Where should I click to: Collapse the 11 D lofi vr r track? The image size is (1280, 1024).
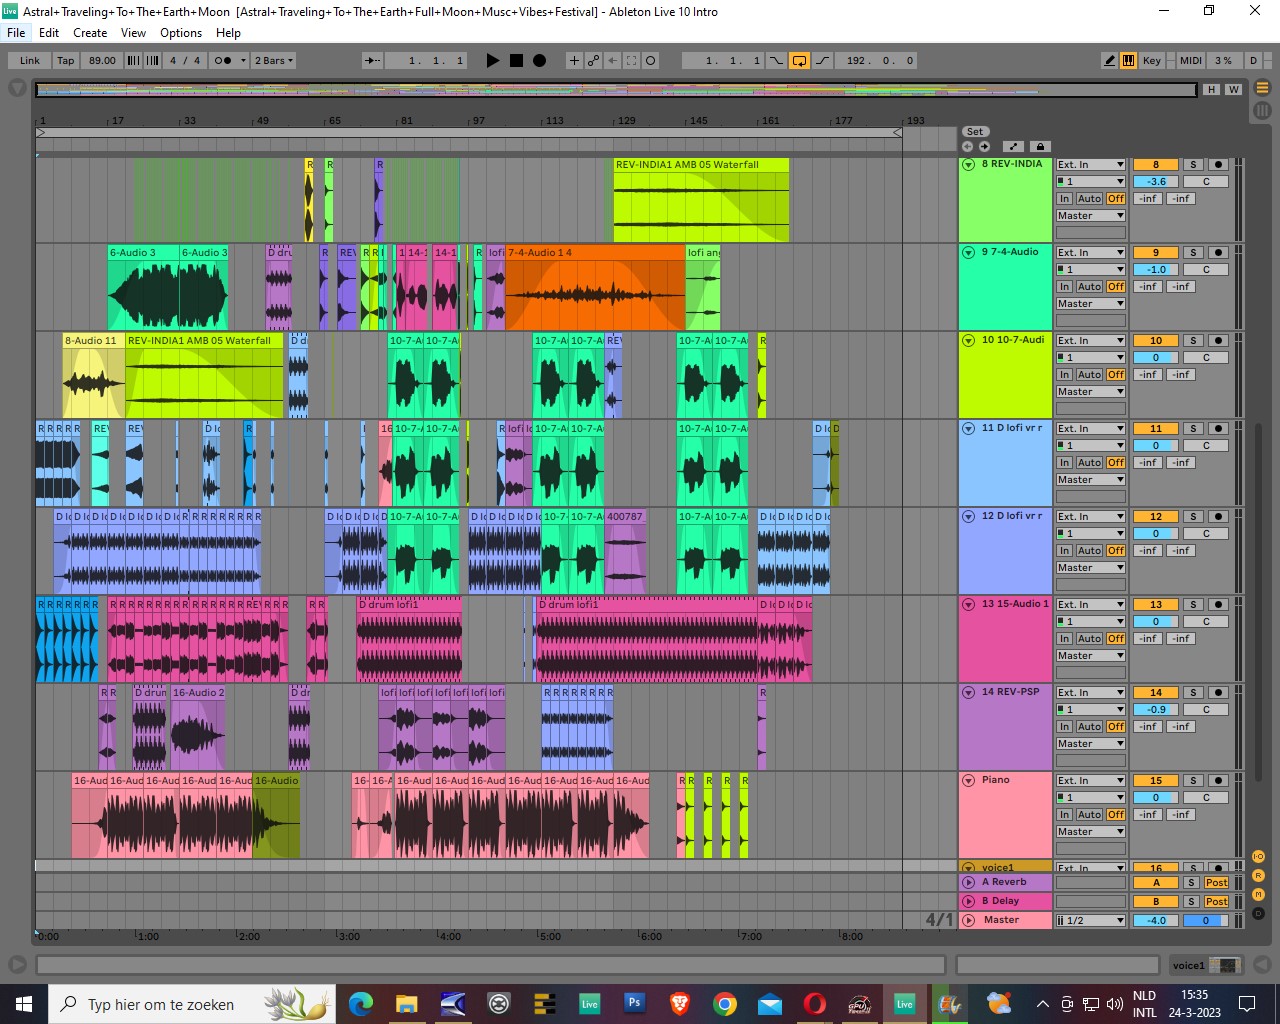click(968, 429)
